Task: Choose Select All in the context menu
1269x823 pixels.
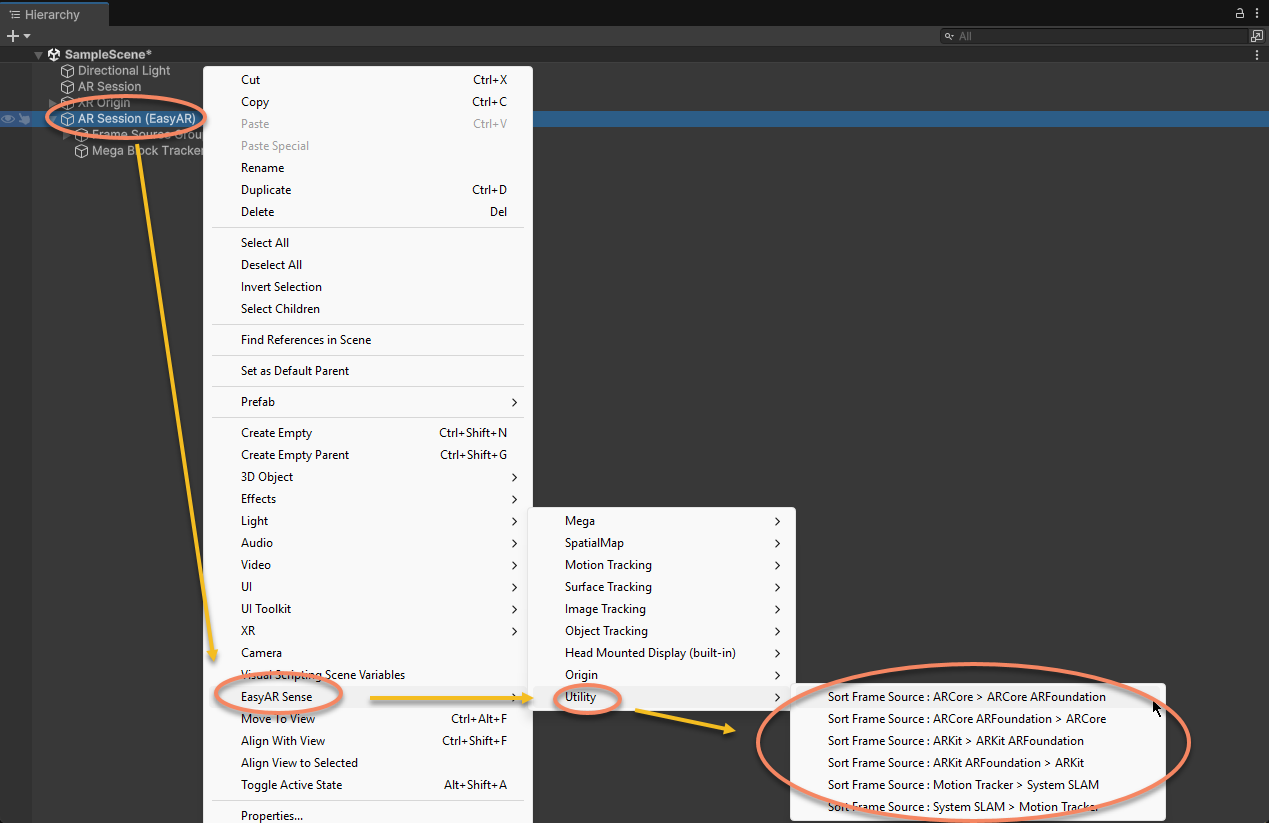Action: [x=368, y=243]
